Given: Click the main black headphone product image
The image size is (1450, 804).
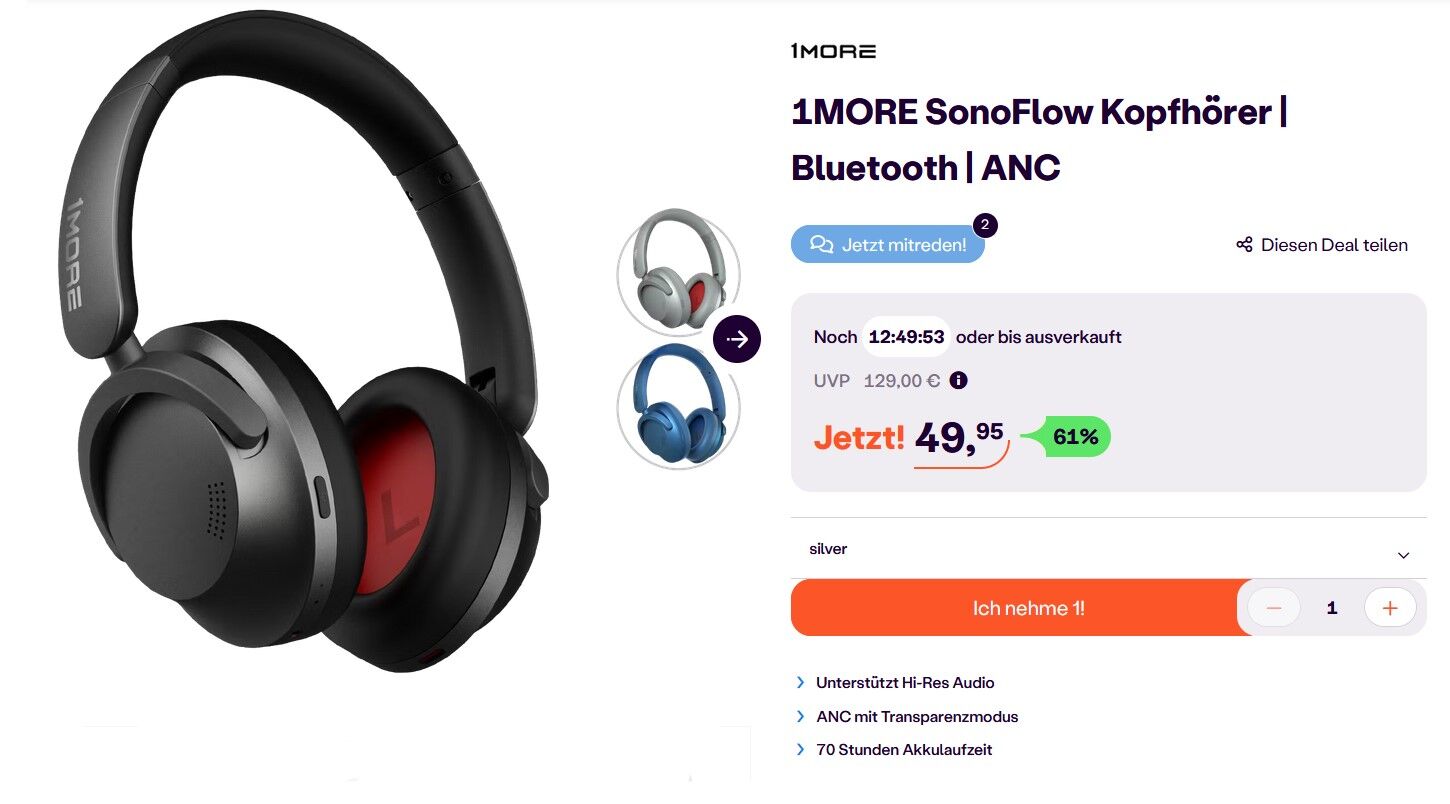Looking at the screenshot, I should click(x=305, y=345).
